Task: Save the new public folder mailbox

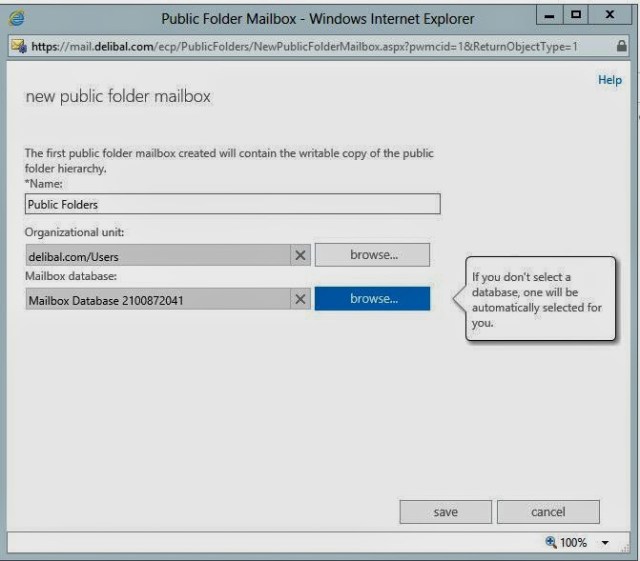Action: coord(445,512)
